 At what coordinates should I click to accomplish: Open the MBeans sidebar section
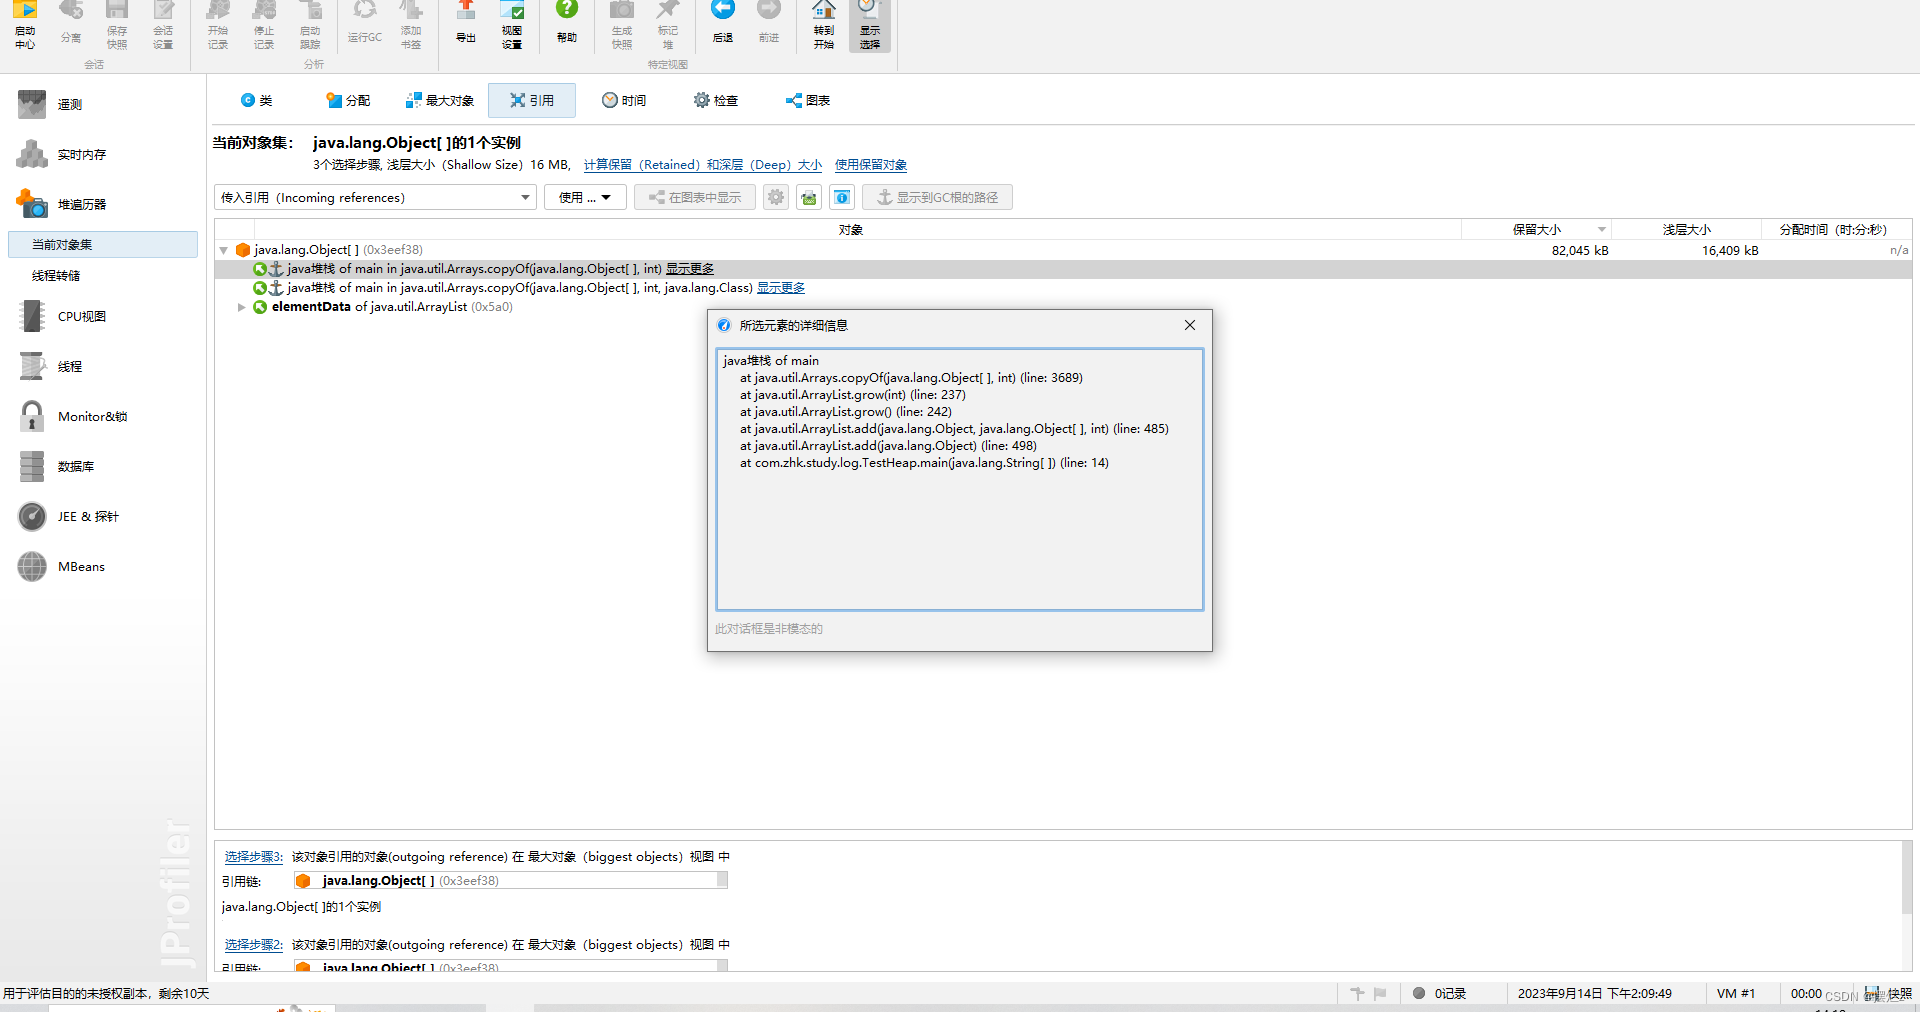click(81, 566)
